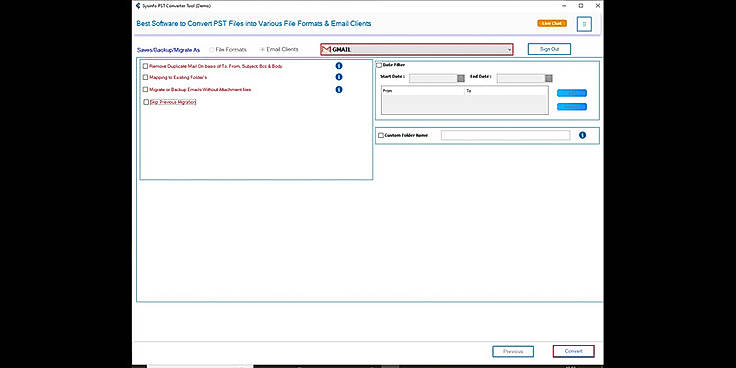This screenshot has width=736, height=368.
Task: Click info icon for Migrate Without Attachment
Action: [339, 89]
